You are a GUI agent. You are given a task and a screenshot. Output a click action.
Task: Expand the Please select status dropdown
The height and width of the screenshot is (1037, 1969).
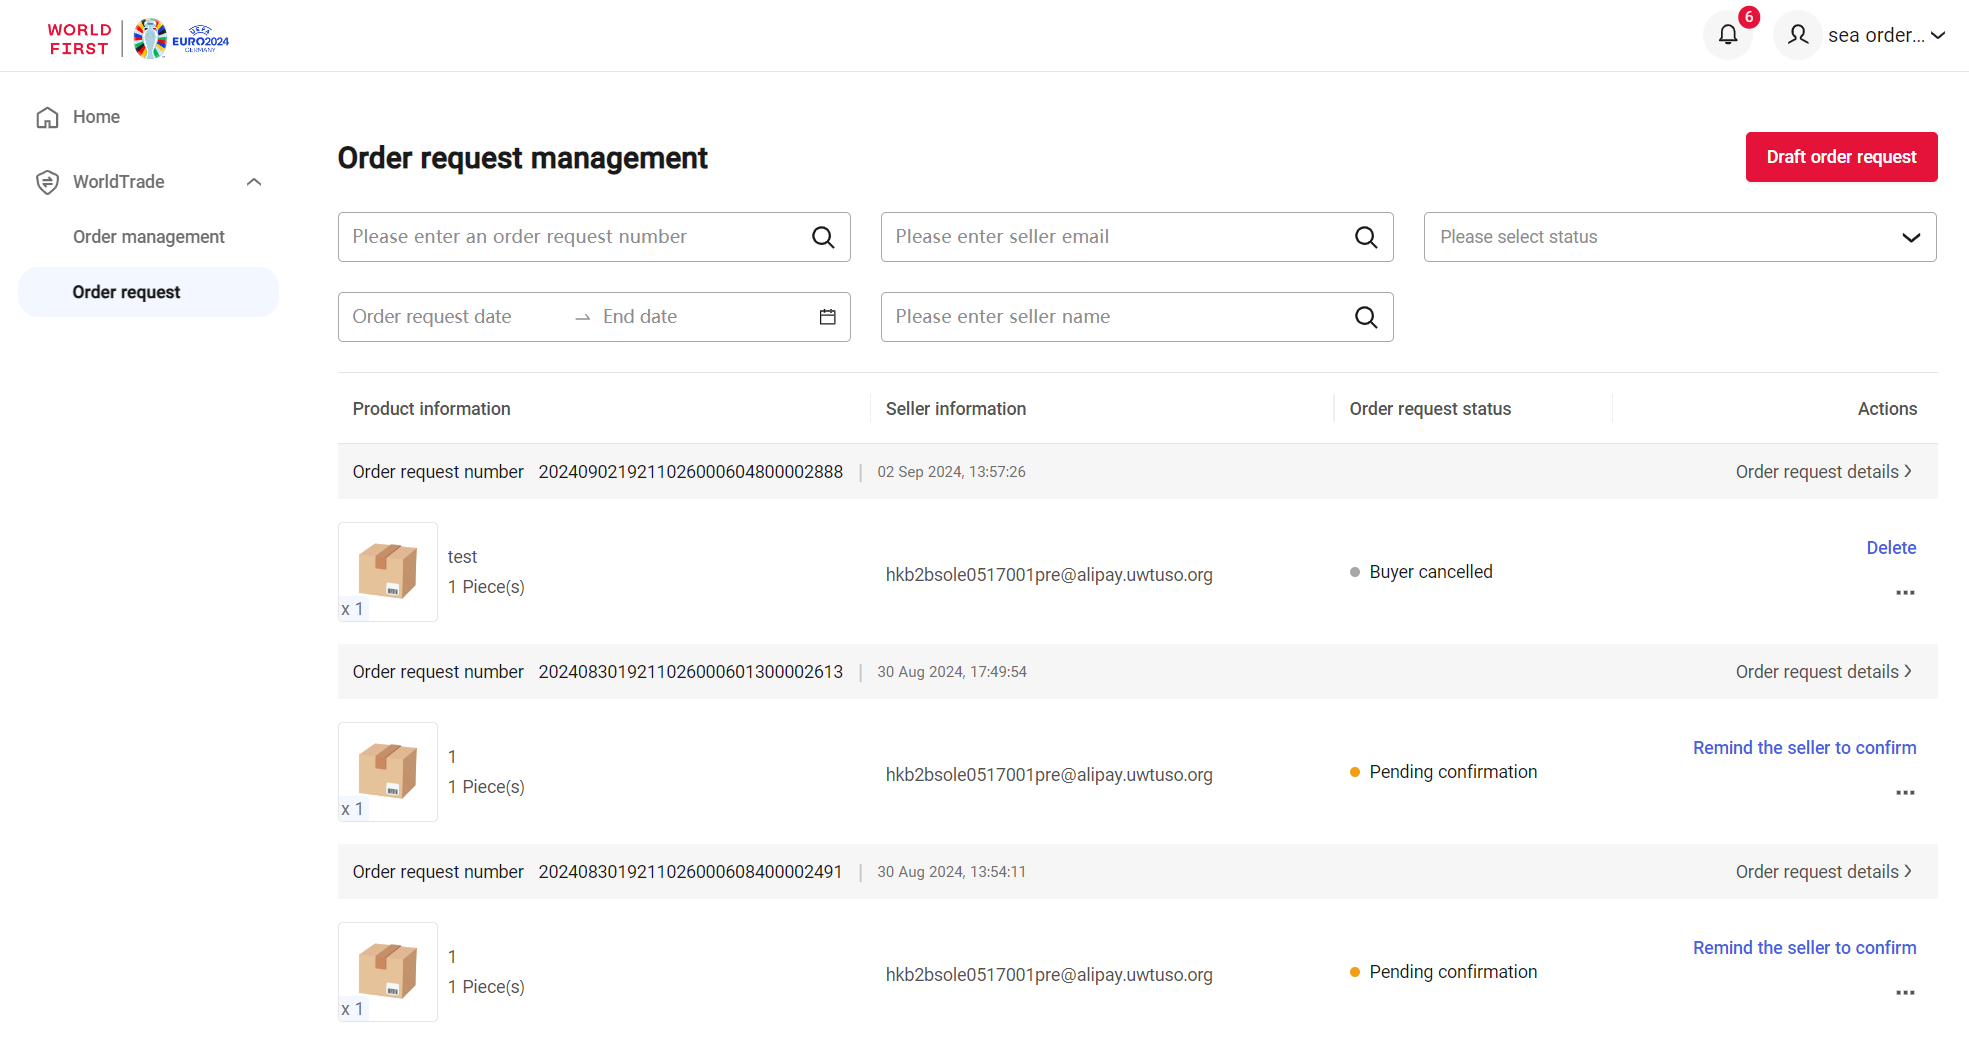click(1679, 237)
